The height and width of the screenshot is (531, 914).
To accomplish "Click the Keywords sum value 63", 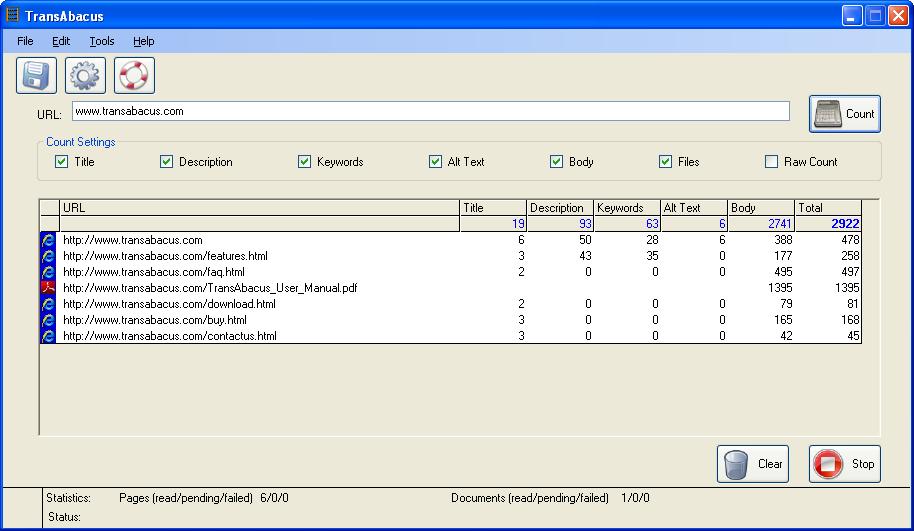I will tap(652, 224).
